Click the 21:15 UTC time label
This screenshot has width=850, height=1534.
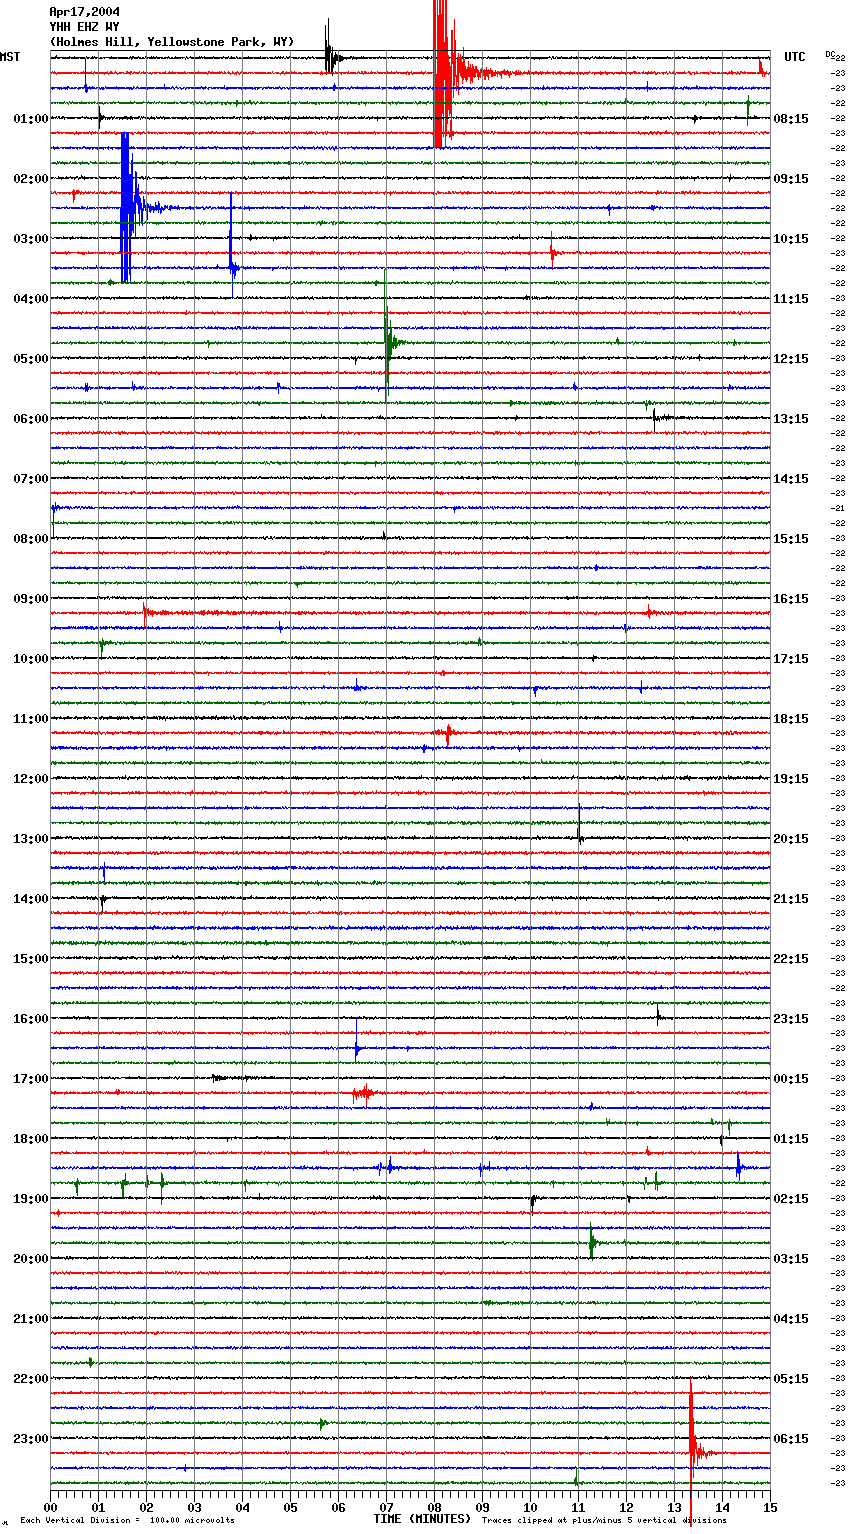click(791, 899)
